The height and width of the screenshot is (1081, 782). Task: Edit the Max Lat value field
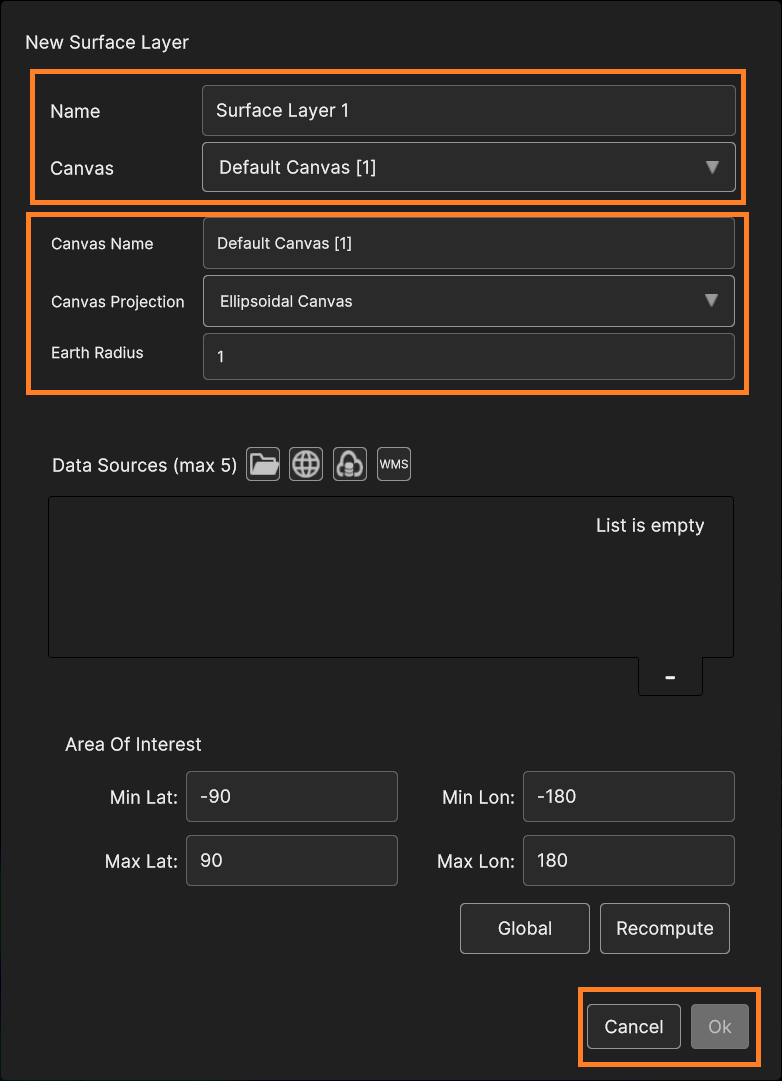(x=292, y=860)
